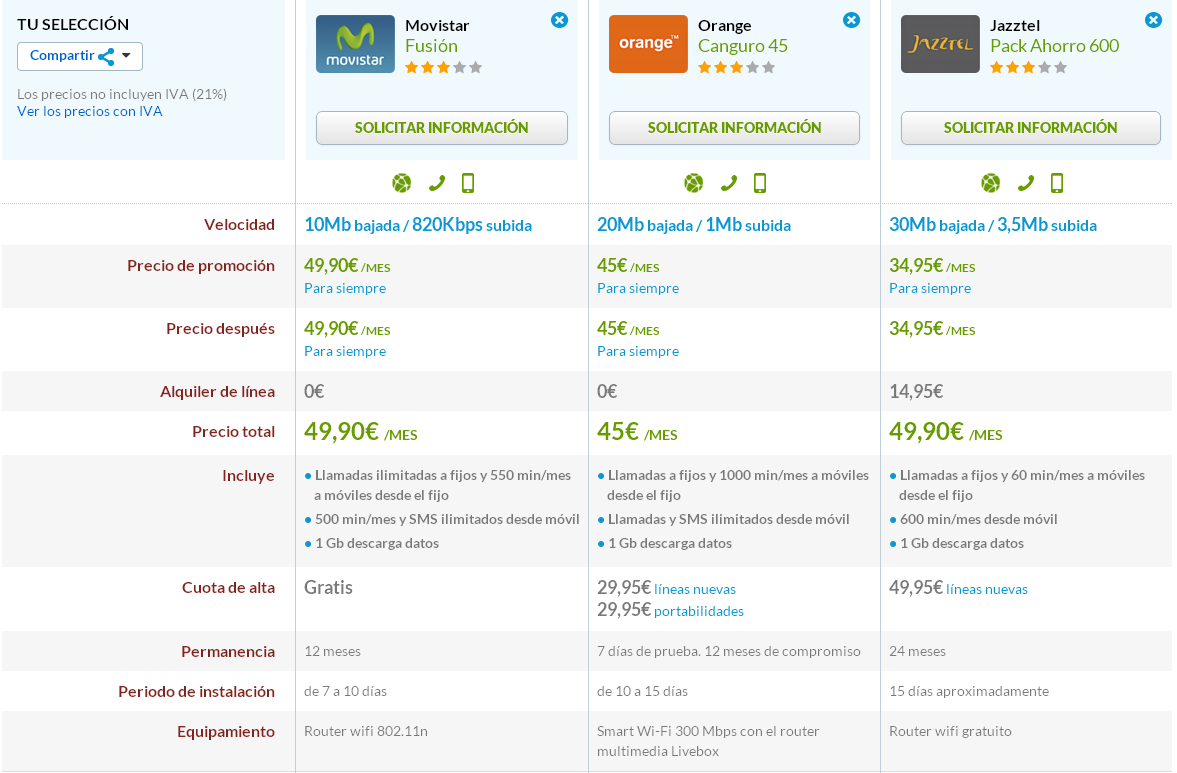The height and width of the screenshot is (773, 1177).
Task: Click the mobile phone icon under Movistar
Action: click(x=468, y=183)
